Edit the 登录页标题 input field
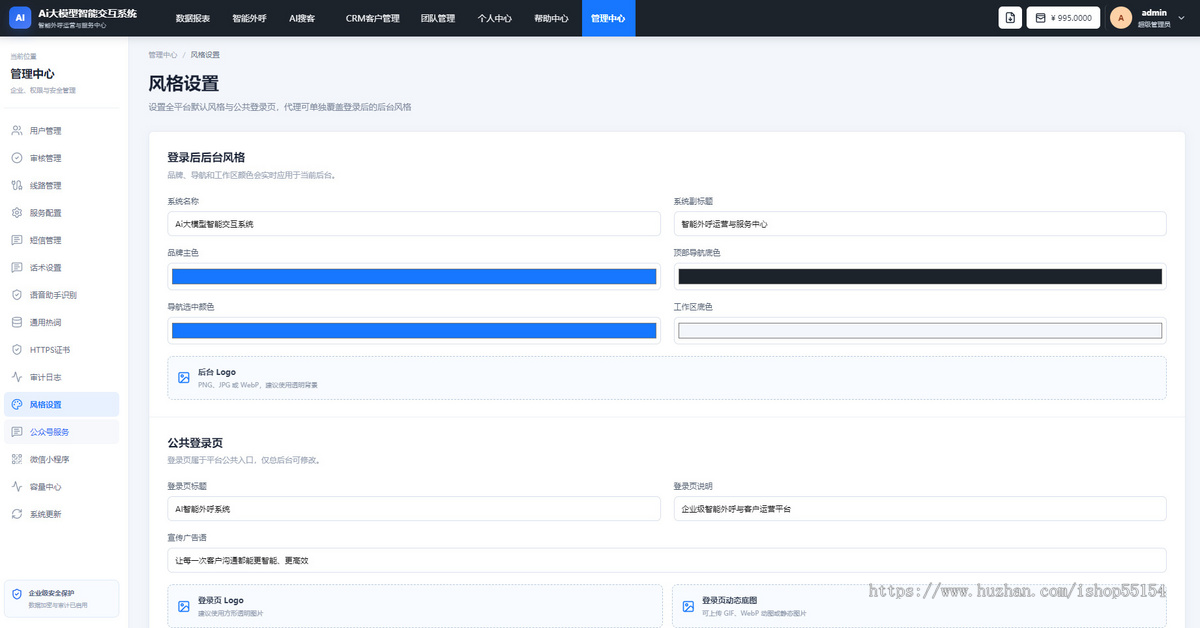The width and height of the screenshot is (1200, 628). tap(414, 508)
